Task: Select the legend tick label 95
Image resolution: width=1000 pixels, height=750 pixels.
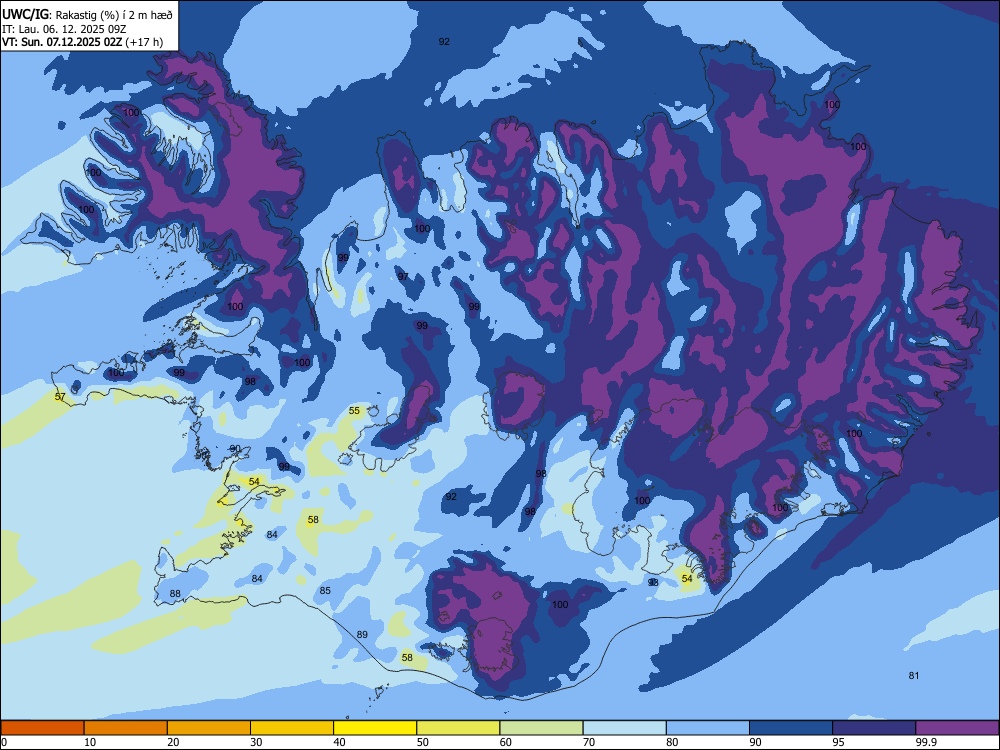Action: pos(839,742)
